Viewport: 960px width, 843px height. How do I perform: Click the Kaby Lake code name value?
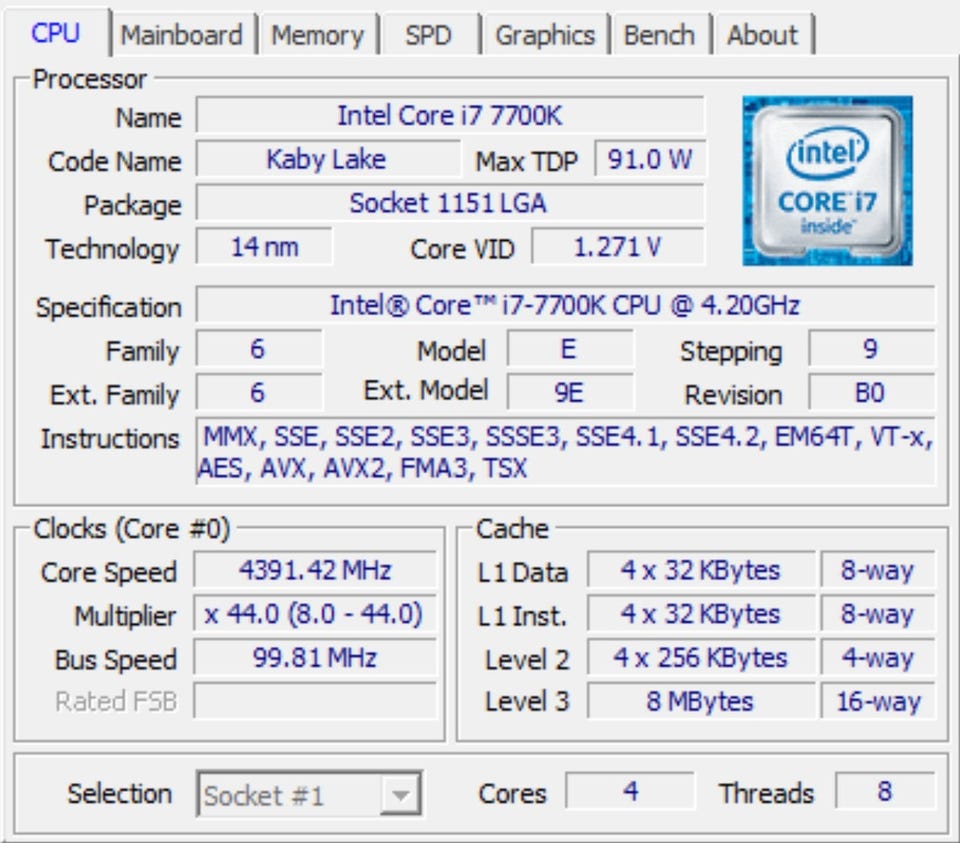tap(328, 159)
